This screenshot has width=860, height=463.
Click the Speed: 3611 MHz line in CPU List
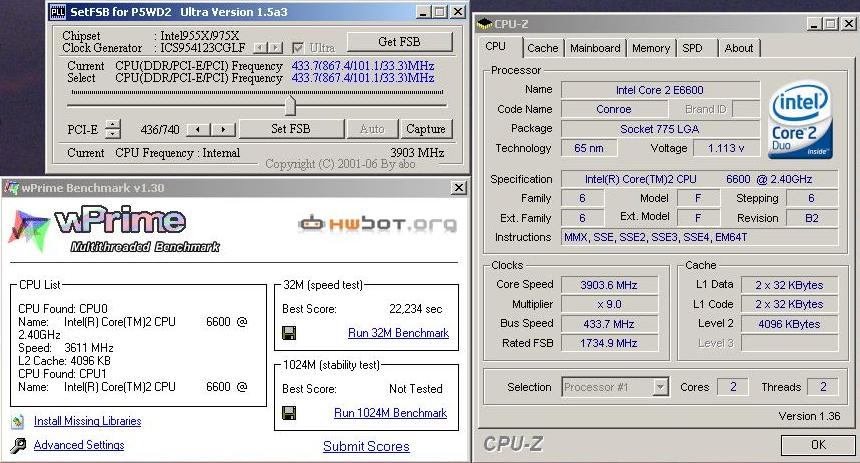coord(66,348)
